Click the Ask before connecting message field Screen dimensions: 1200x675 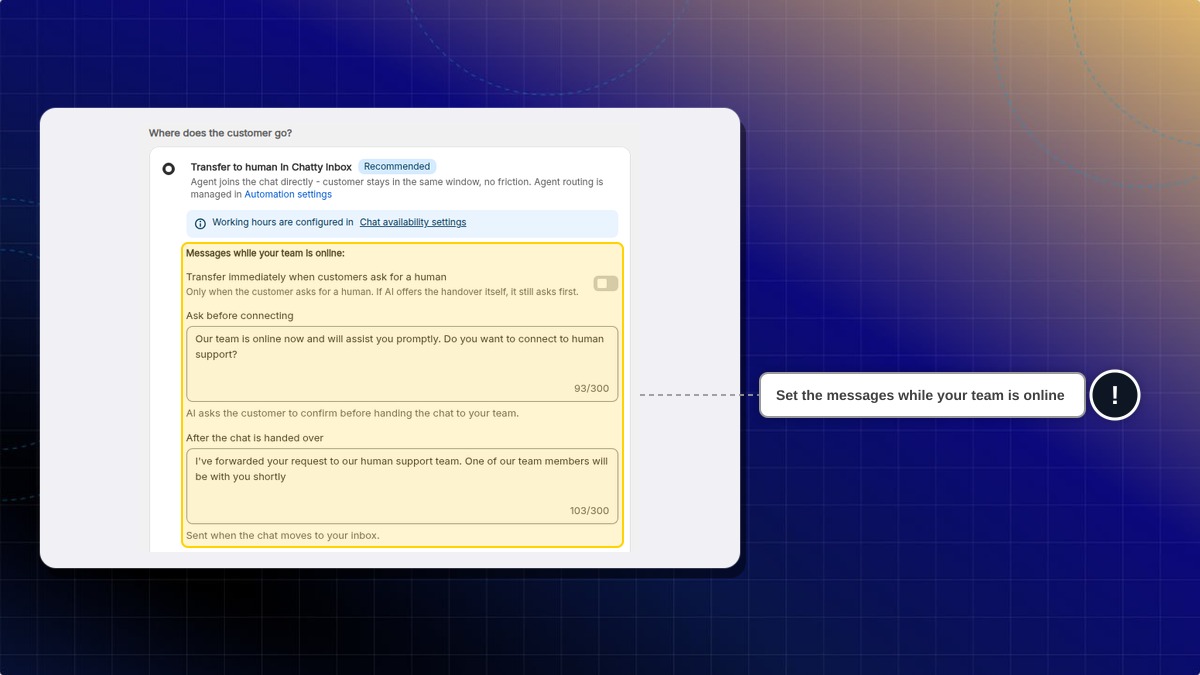[402, 364]
